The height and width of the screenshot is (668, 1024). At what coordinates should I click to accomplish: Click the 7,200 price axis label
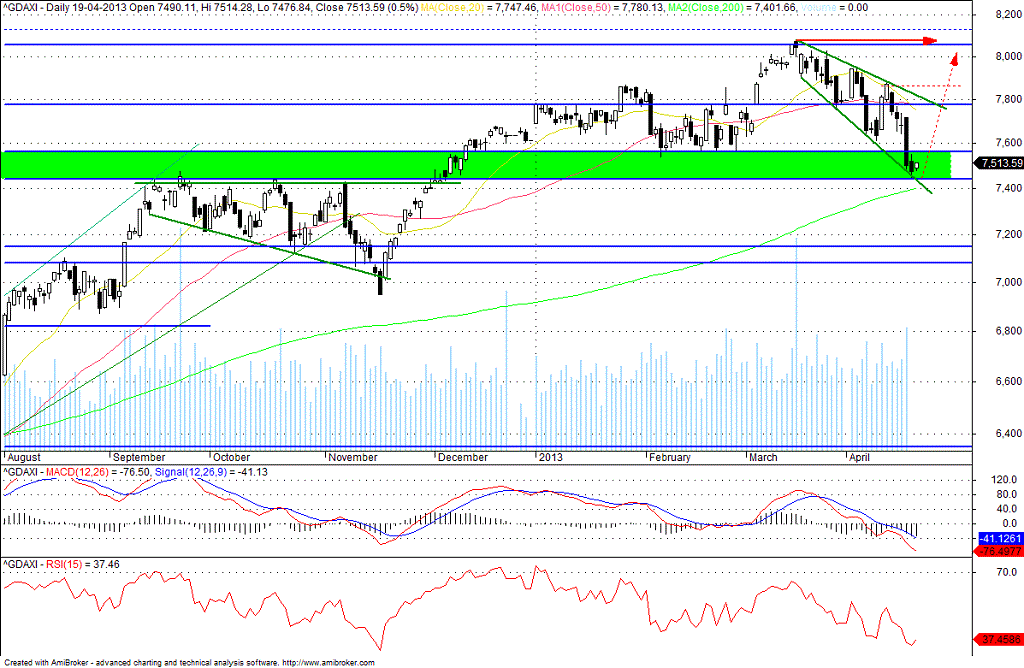[1008, 234]
